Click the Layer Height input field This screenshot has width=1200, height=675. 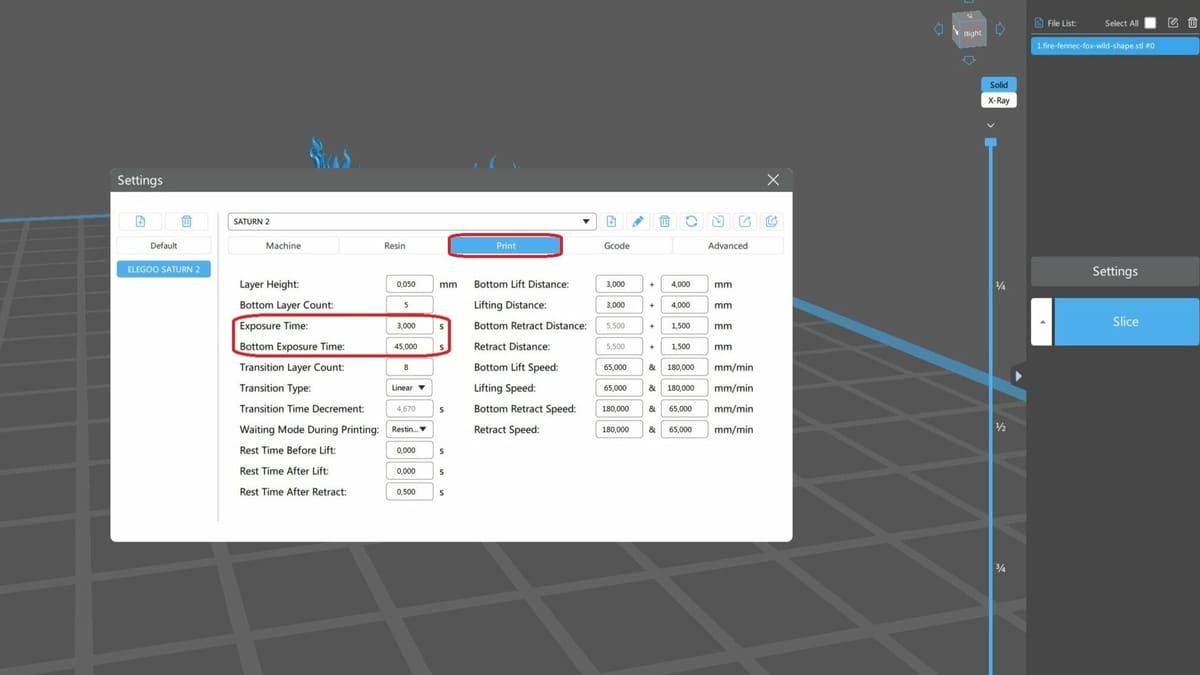tap(409, 284)
